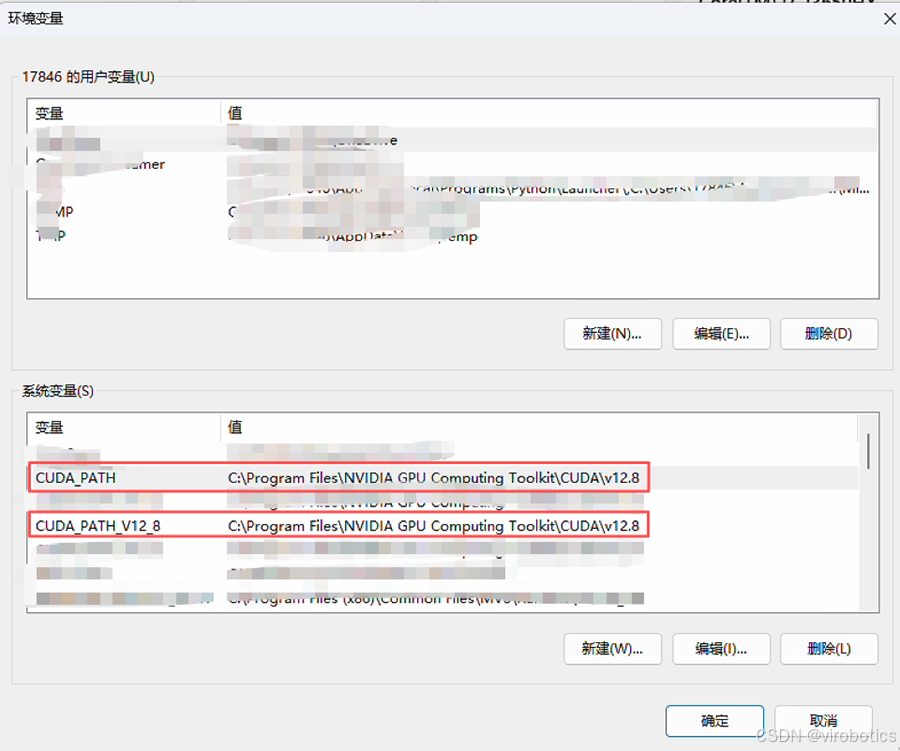Click the 新建(W)... button for system variables

pyautogui.click(x=612, y=649)
